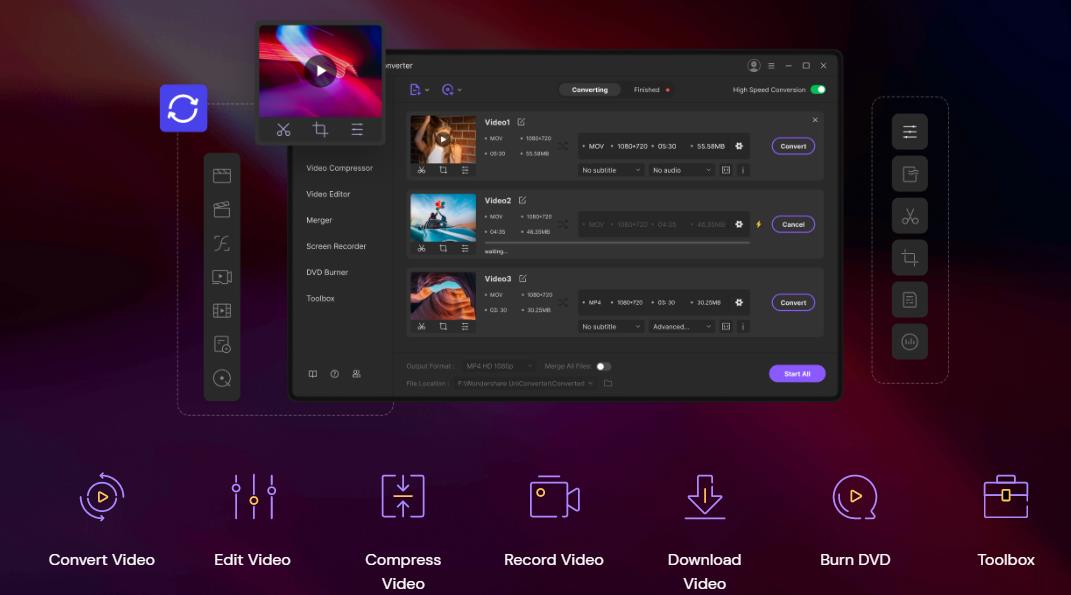The image size is (1071, 595).
Task: Click the Cancel button for Video2
Action: coord(793,224)
